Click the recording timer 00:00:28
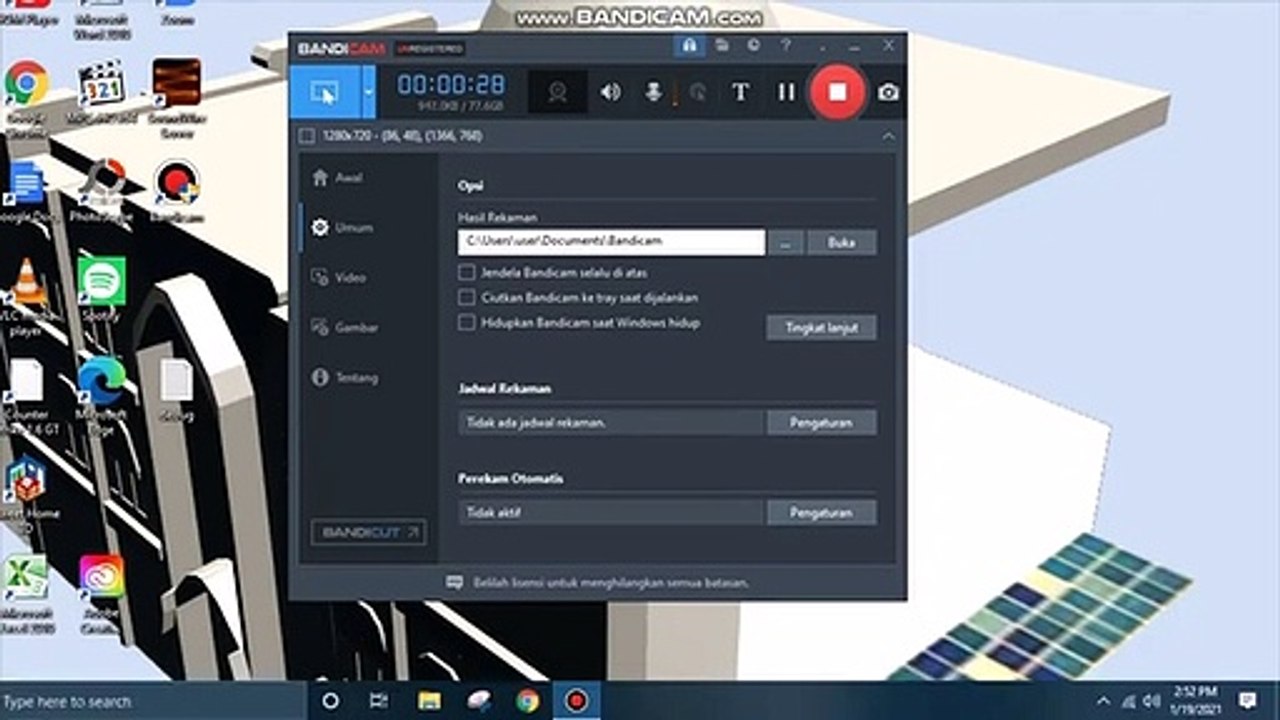This screenshot has height=720, width=1280. click(x=451, y=84)
